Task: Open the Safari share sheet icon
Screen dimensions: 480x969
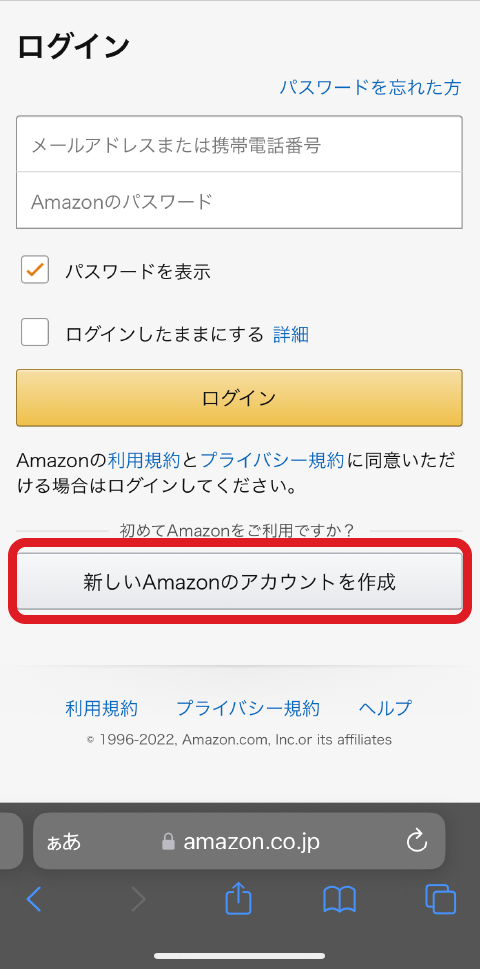Action: (x=238, y=898)
